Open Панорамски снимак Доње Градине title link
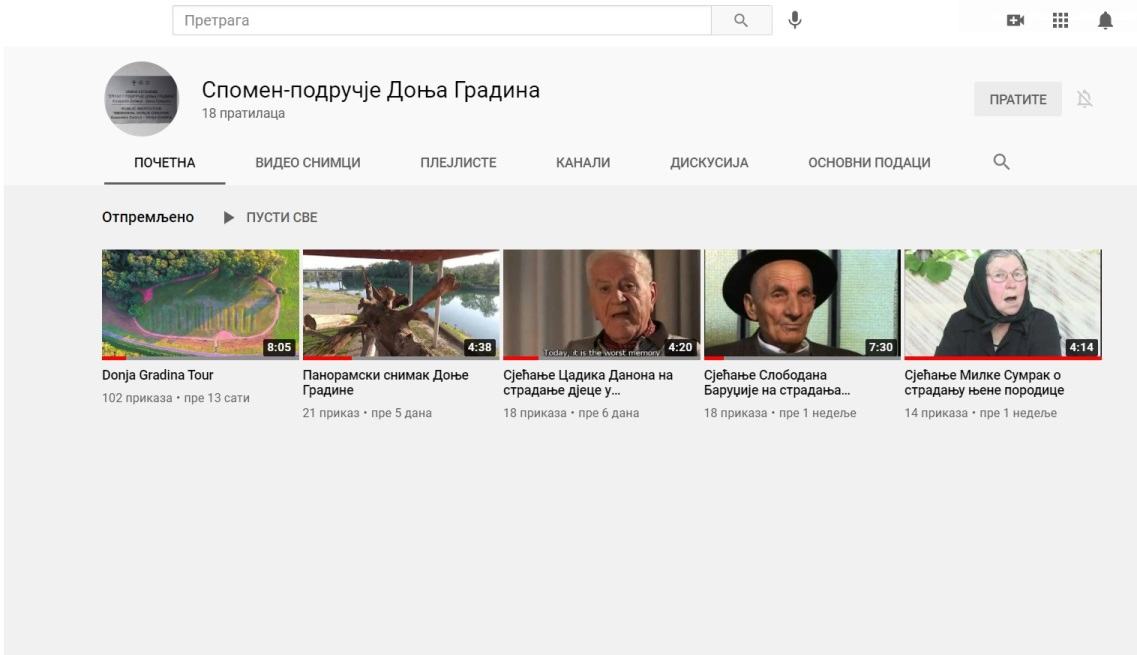Viewport: 1137px width, 655px height. pyautogui.click(x=385, y=382)
